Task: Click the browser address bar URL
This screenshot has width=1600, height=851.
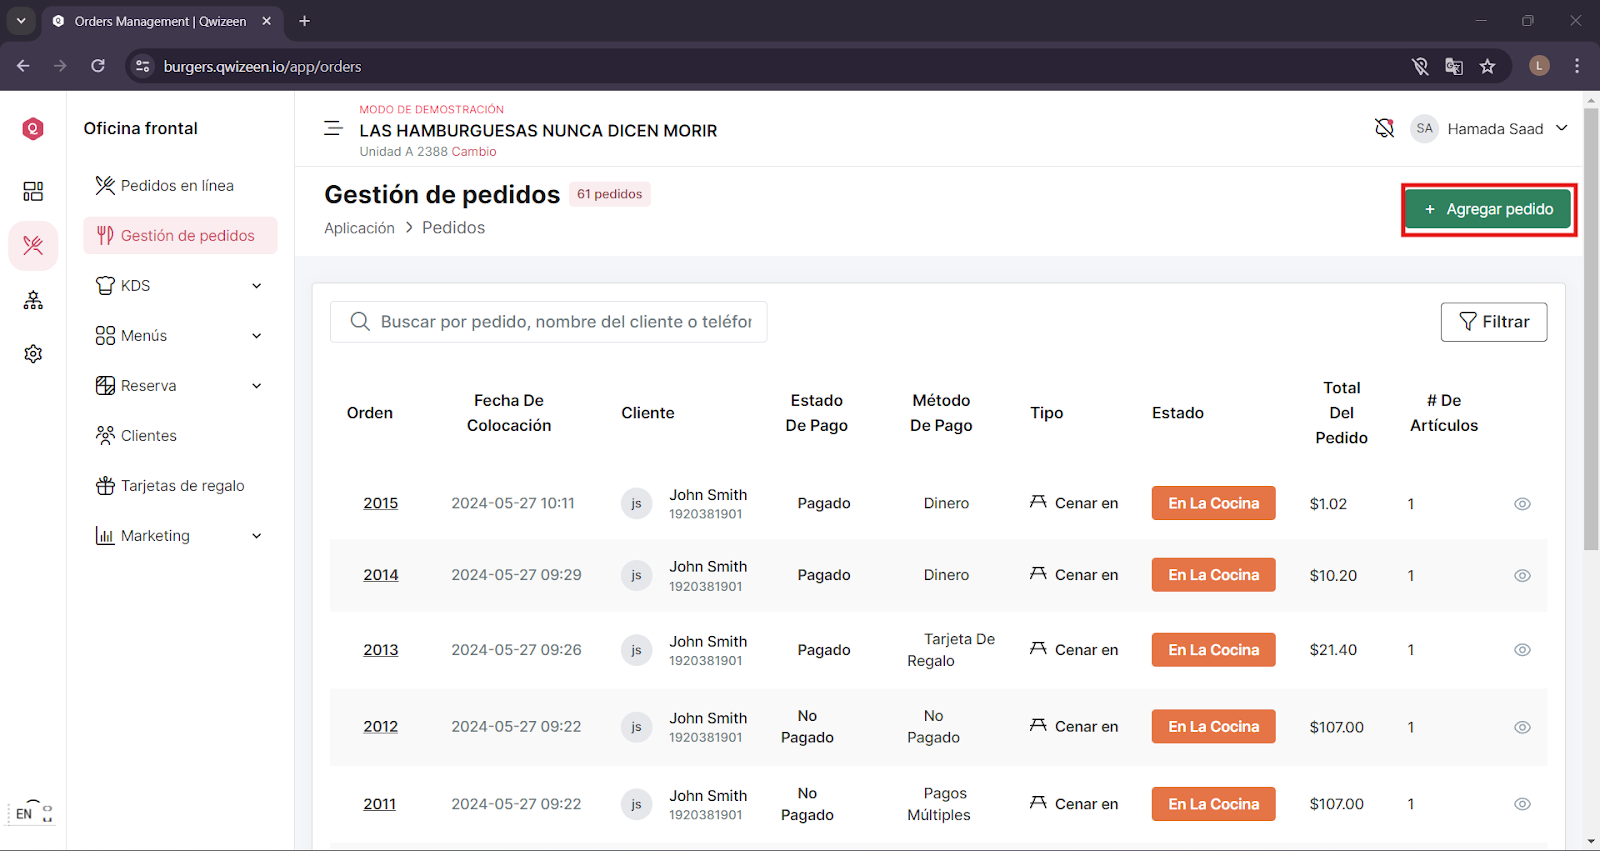Action: point(262,66)
